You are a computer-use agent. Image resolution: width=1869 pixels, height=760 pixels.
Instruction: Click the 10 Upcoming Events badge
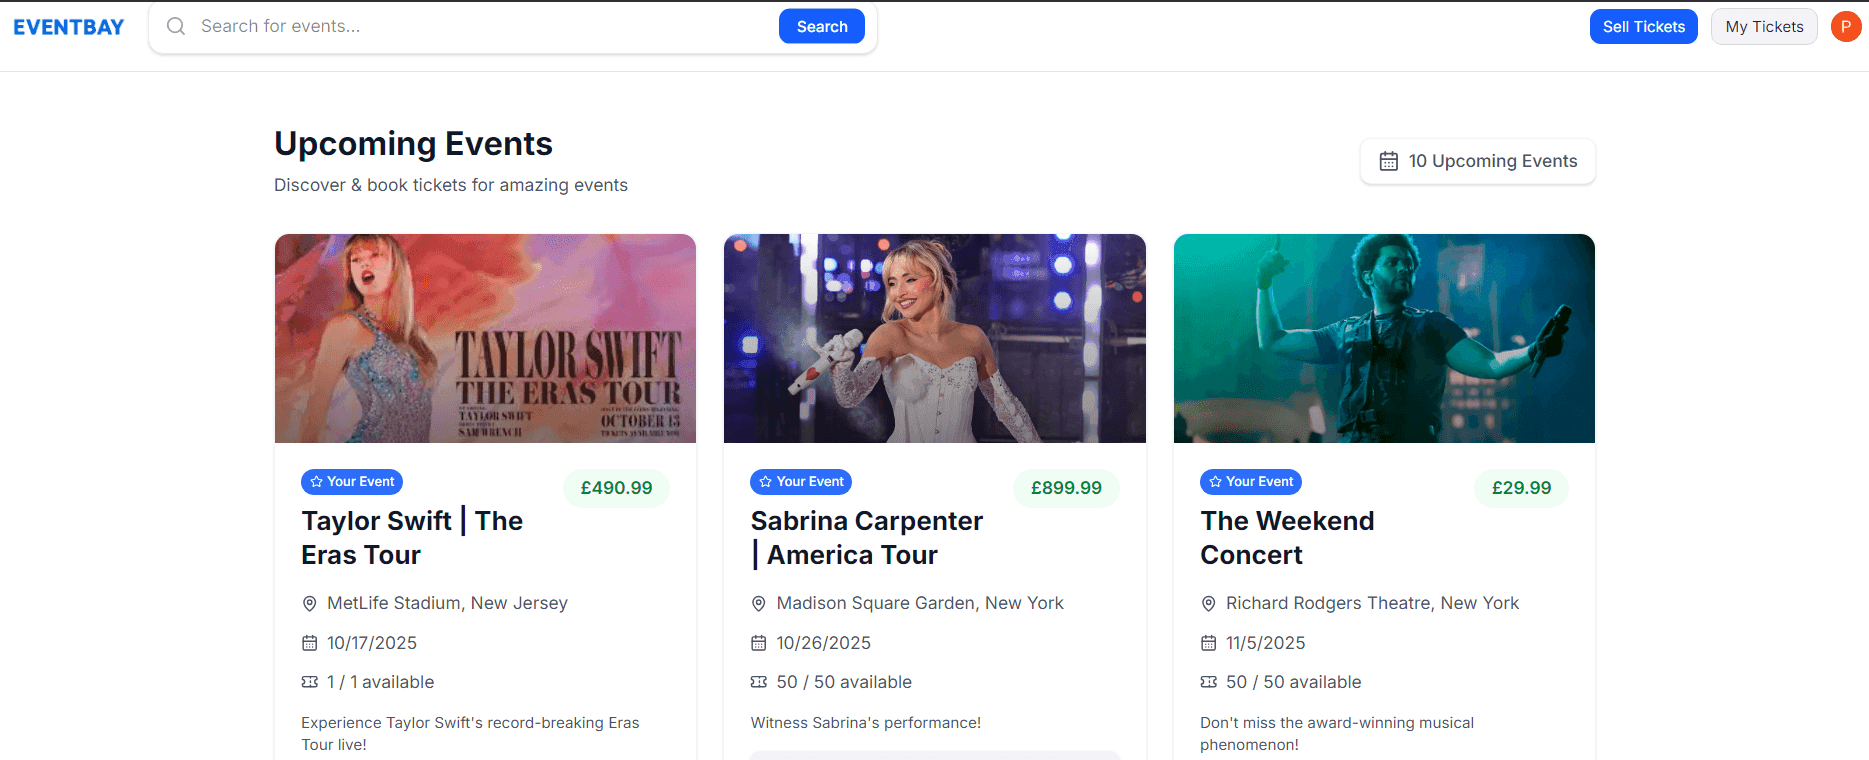[1477, 161]
